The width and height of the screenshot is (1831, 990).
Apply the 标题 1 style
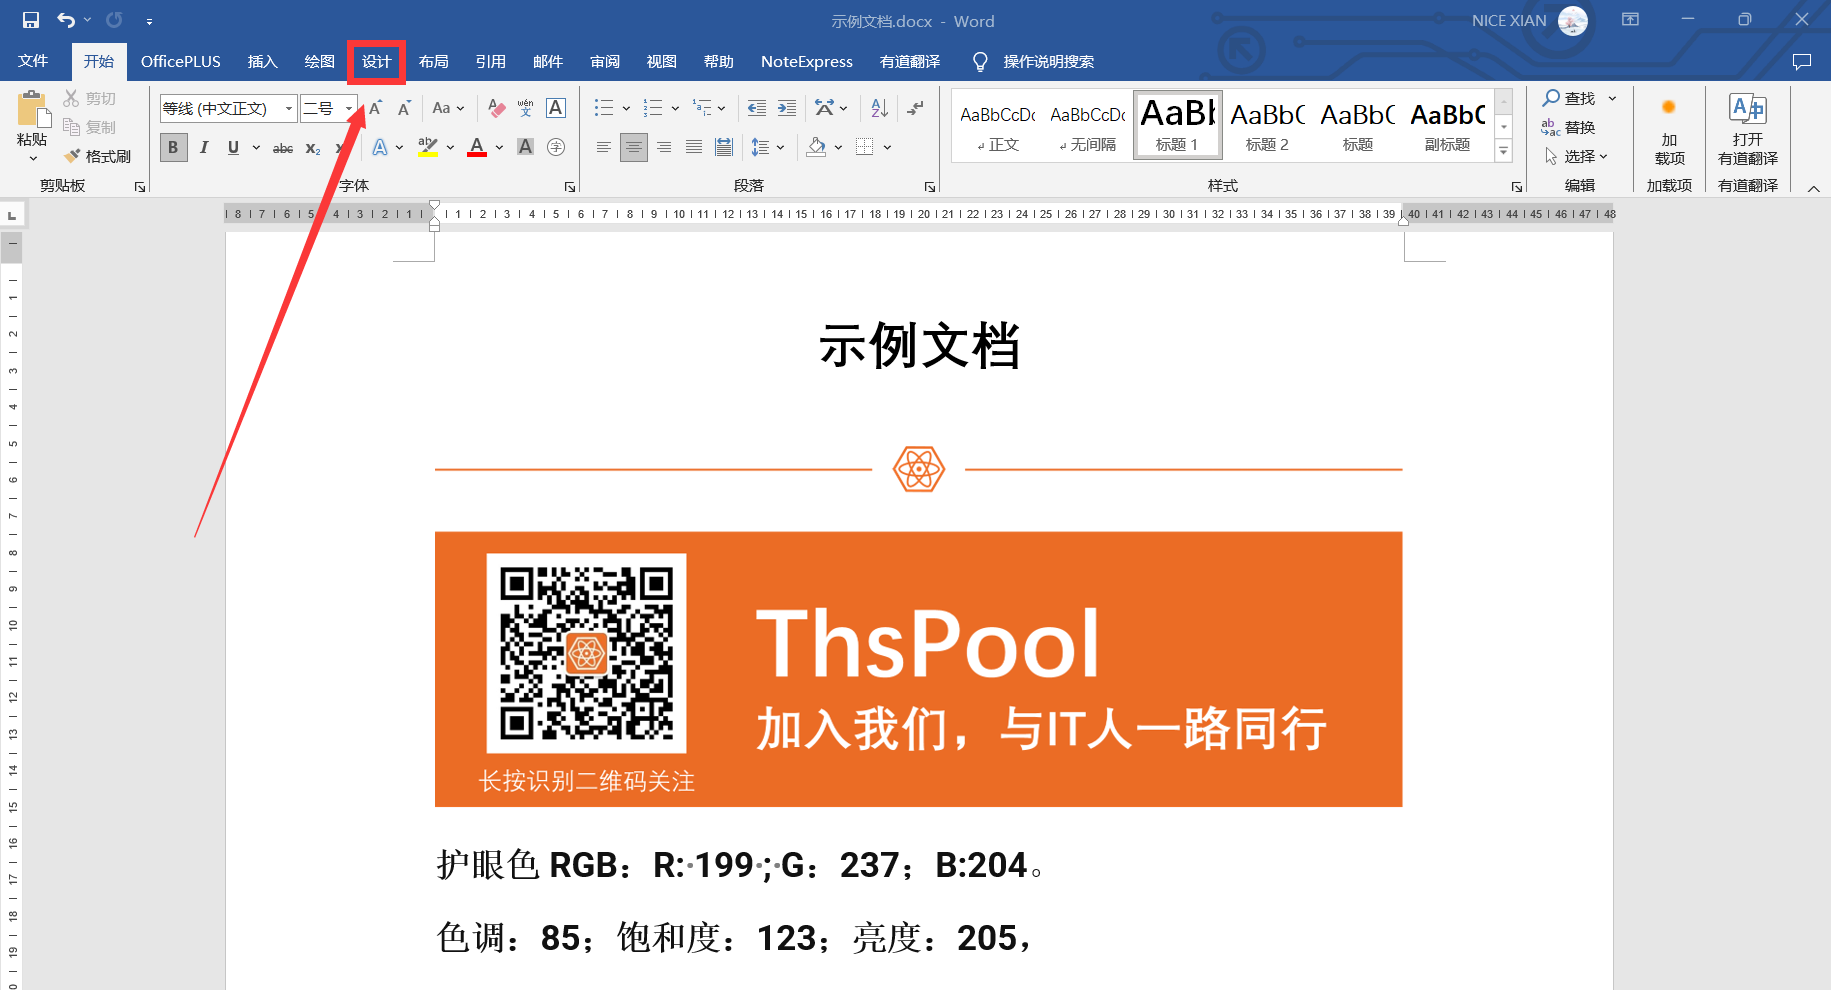1178,124
